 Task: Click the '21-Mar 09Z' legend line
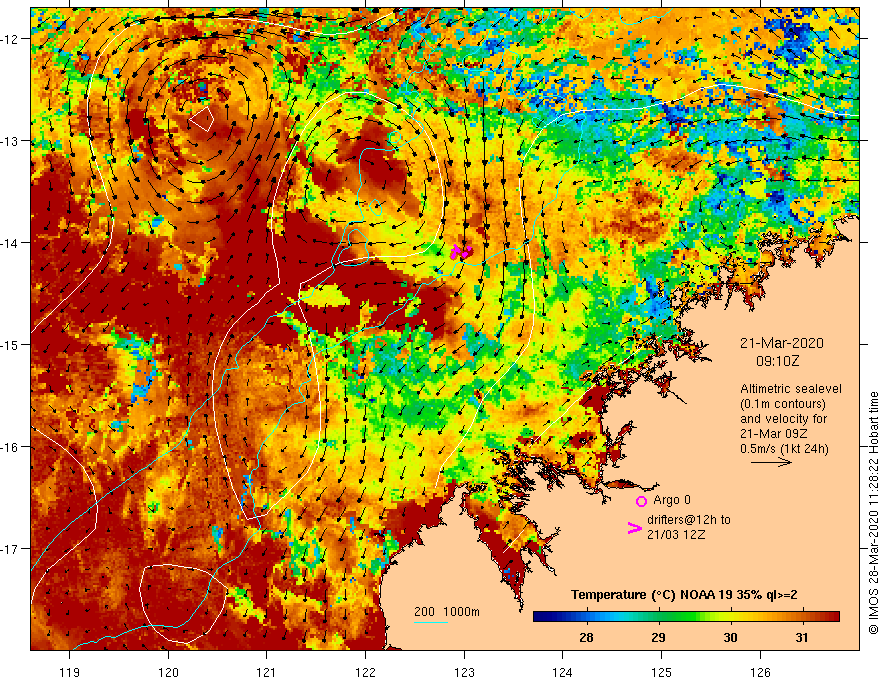pyautogui.click(x=773, y=434)
